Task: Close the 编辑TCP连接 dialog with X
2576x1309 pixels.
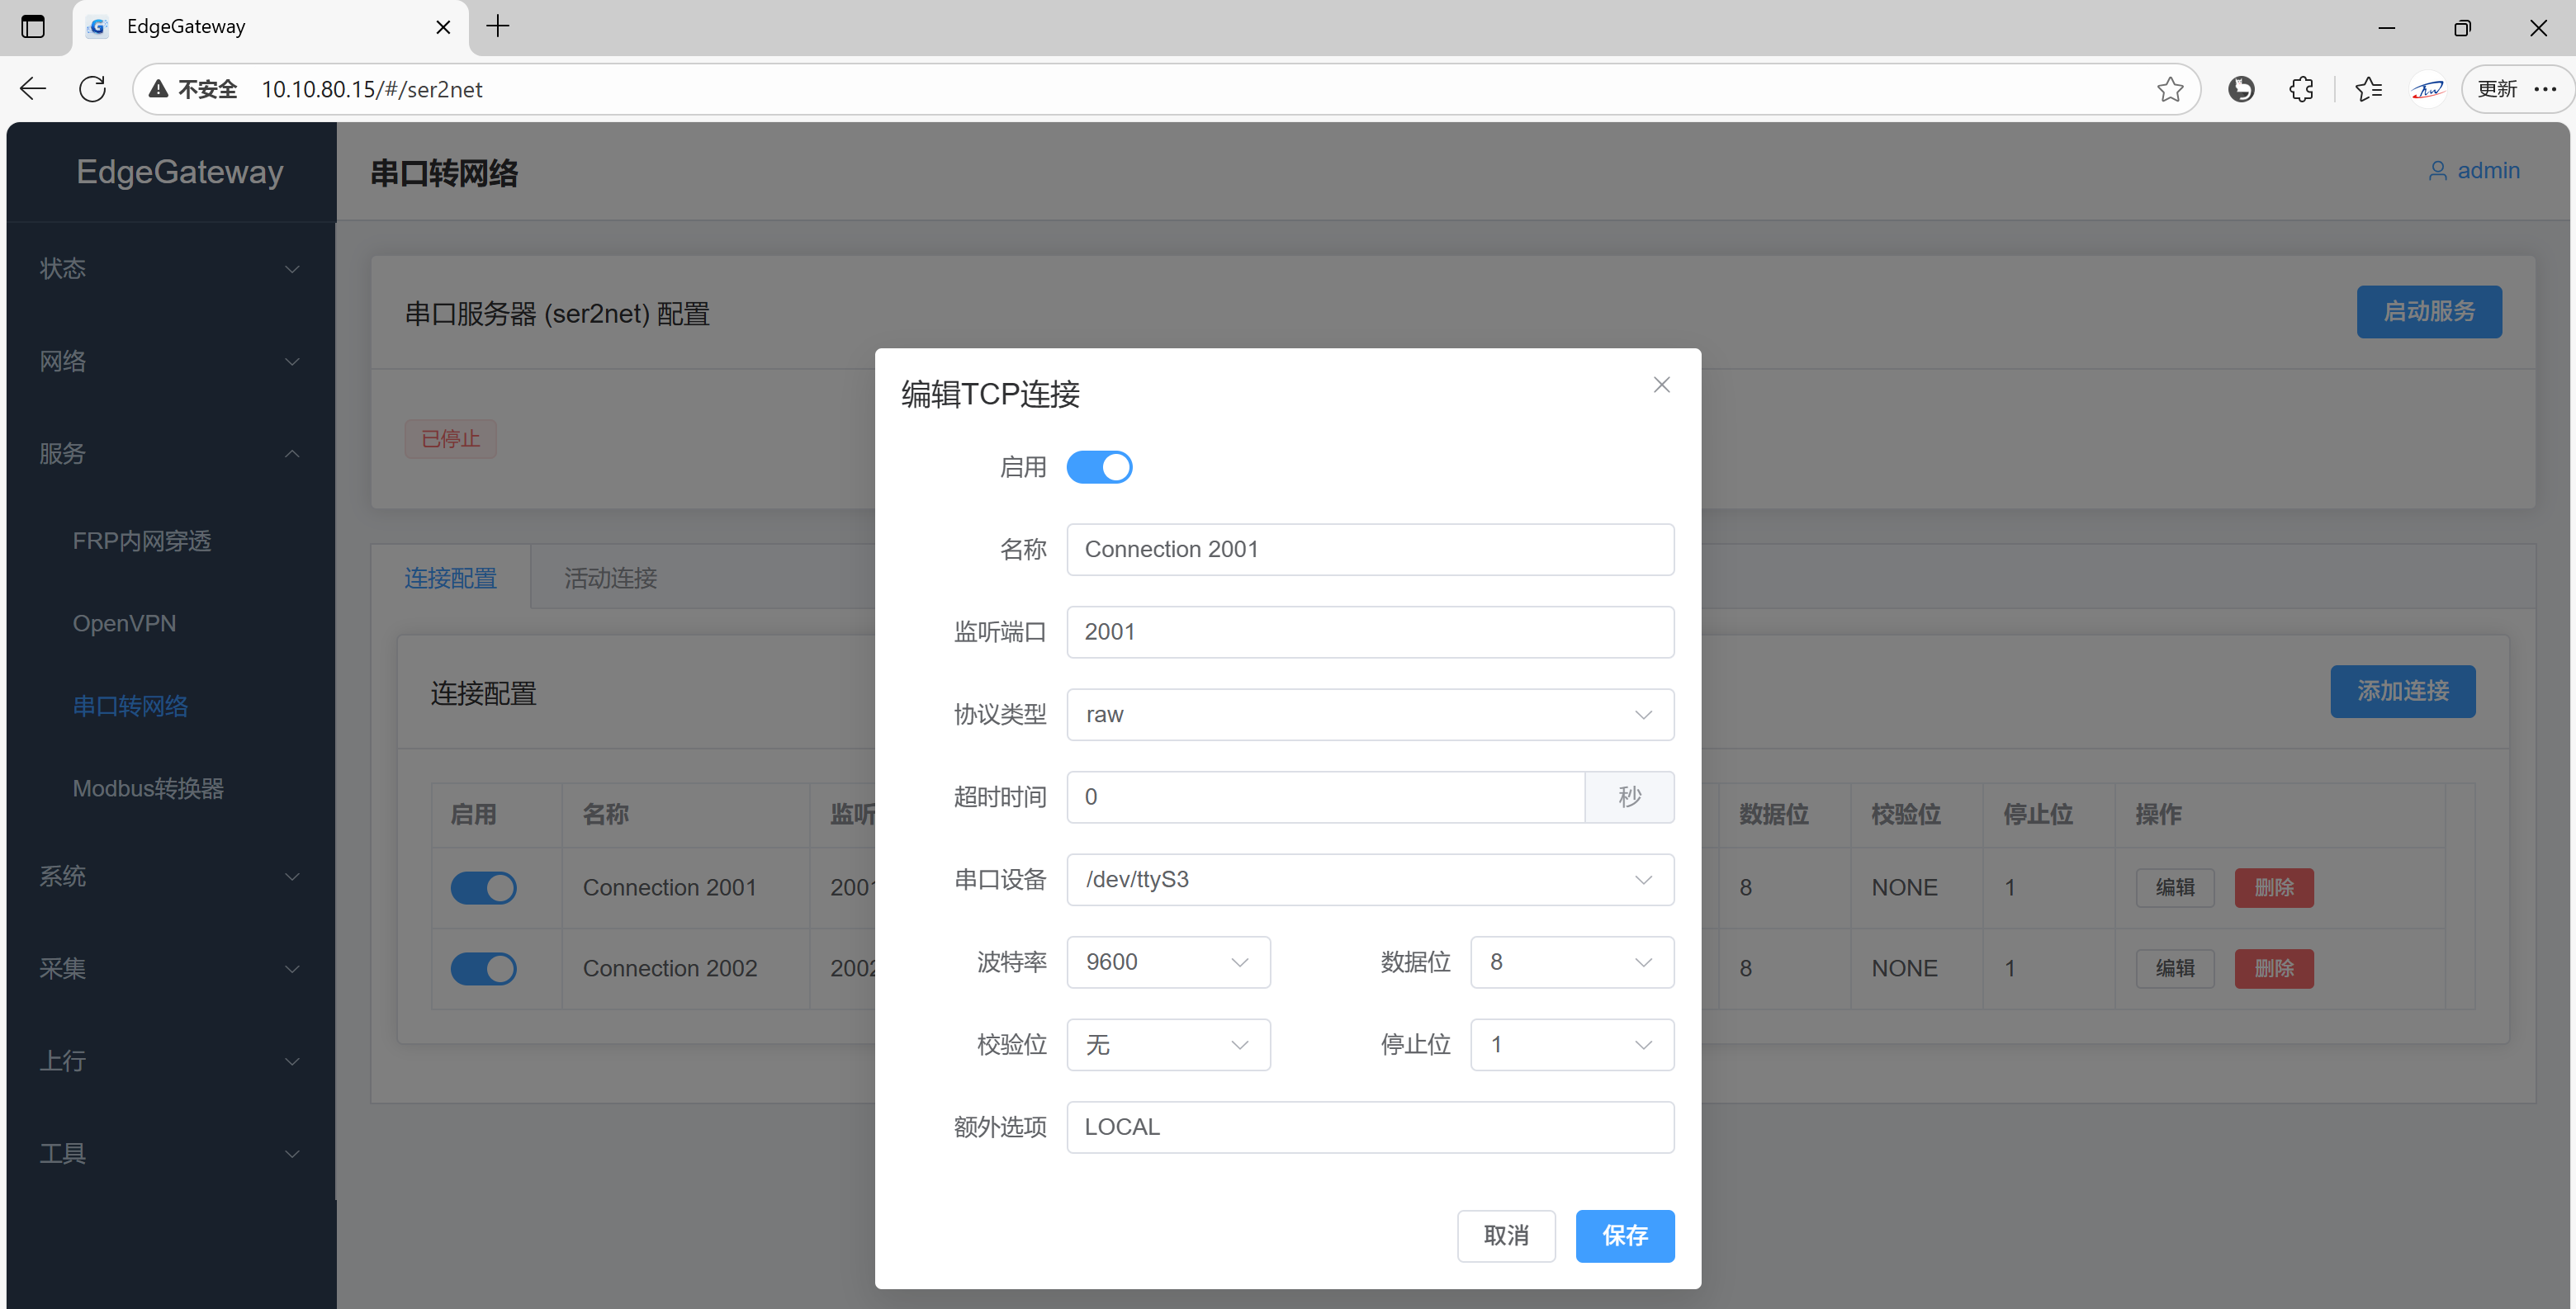Action: click(x=1661, y=385)
